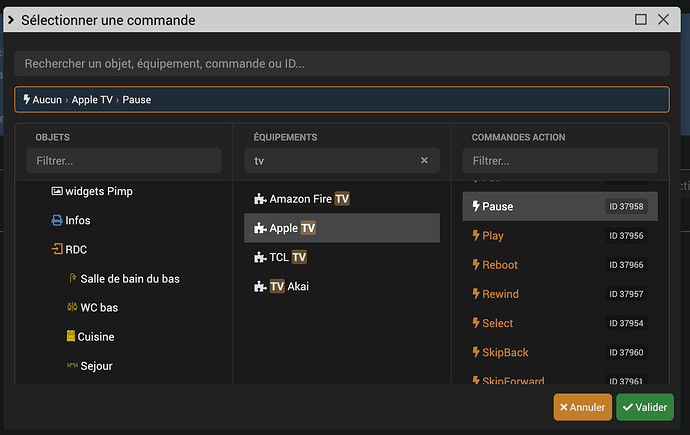The image size is (690, 435).
Task: Select the Reboot command
Action: [560, 264]
